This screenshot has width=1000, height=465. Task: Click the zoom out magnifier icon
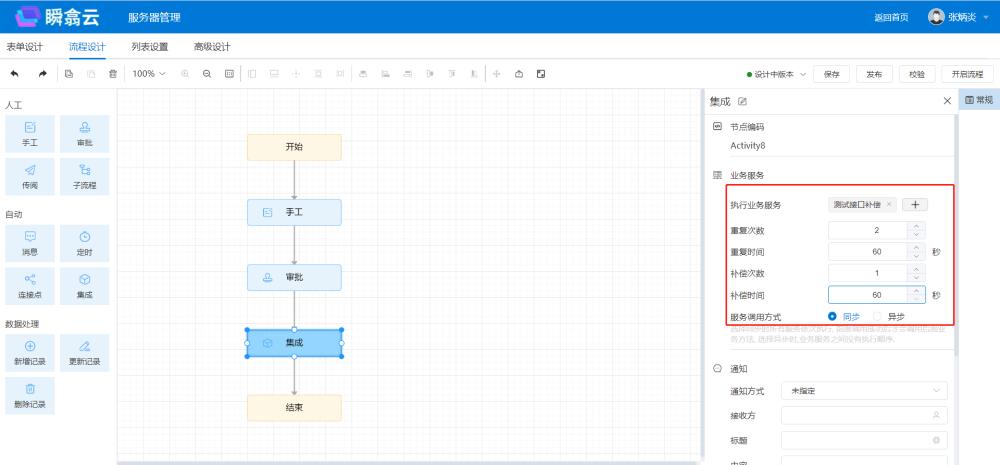pyautogui.click(x=207, y=74)
